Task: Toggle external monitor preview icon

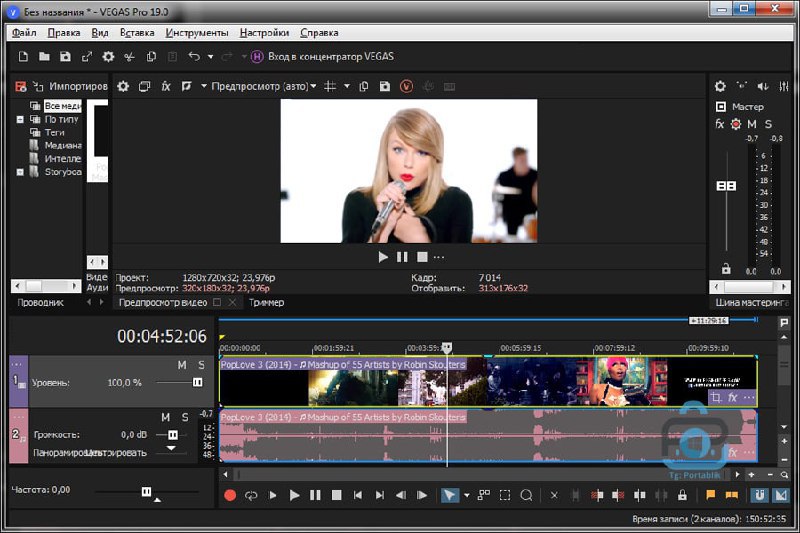Action: point(144,86)
